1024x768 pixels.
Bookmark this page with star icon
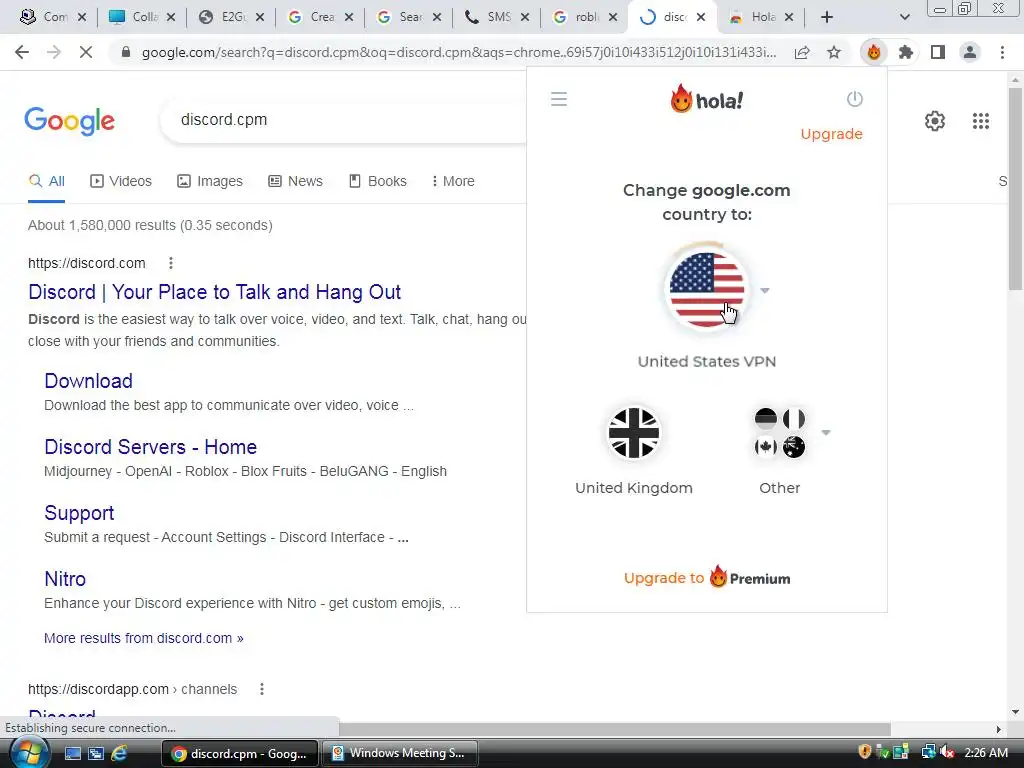(x=833, y=52)
